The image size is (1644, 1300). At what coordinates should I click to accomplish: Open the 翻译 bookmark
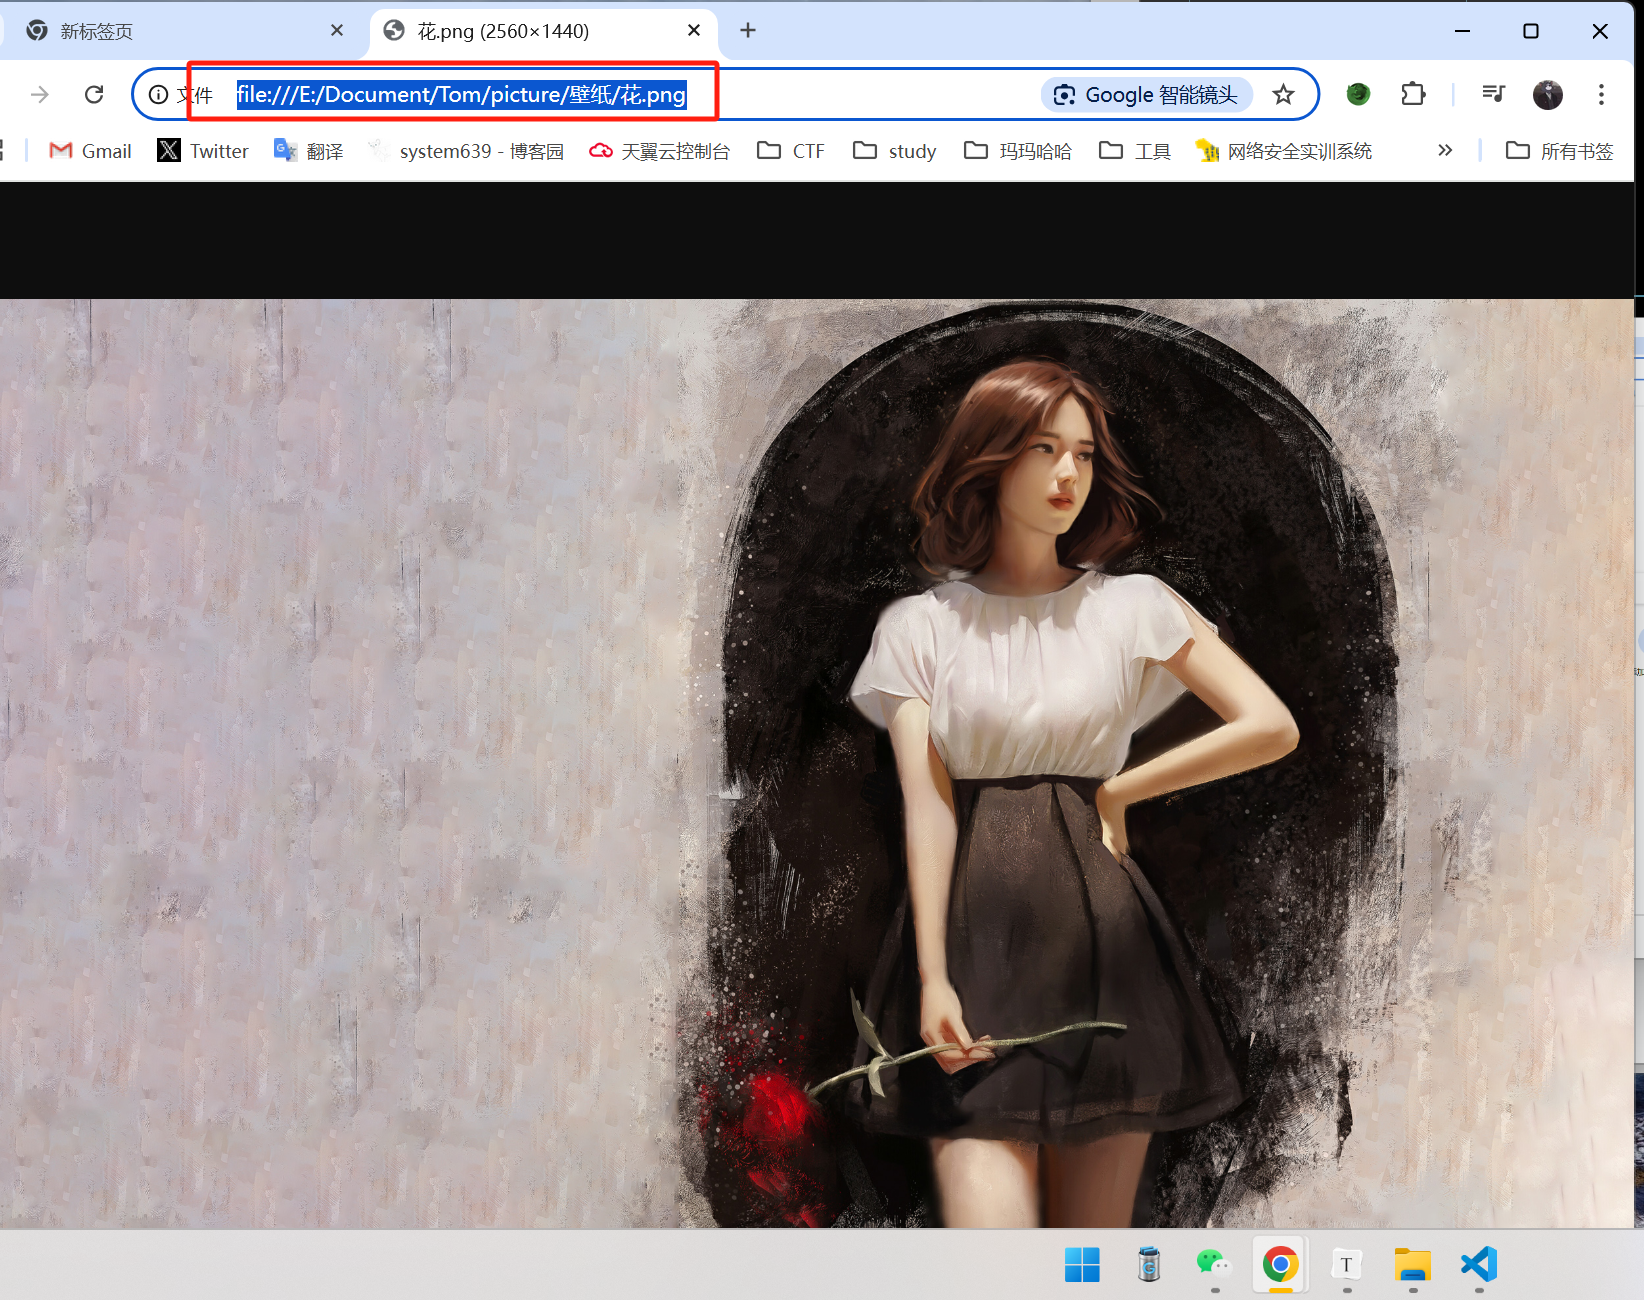pos(309,151)
